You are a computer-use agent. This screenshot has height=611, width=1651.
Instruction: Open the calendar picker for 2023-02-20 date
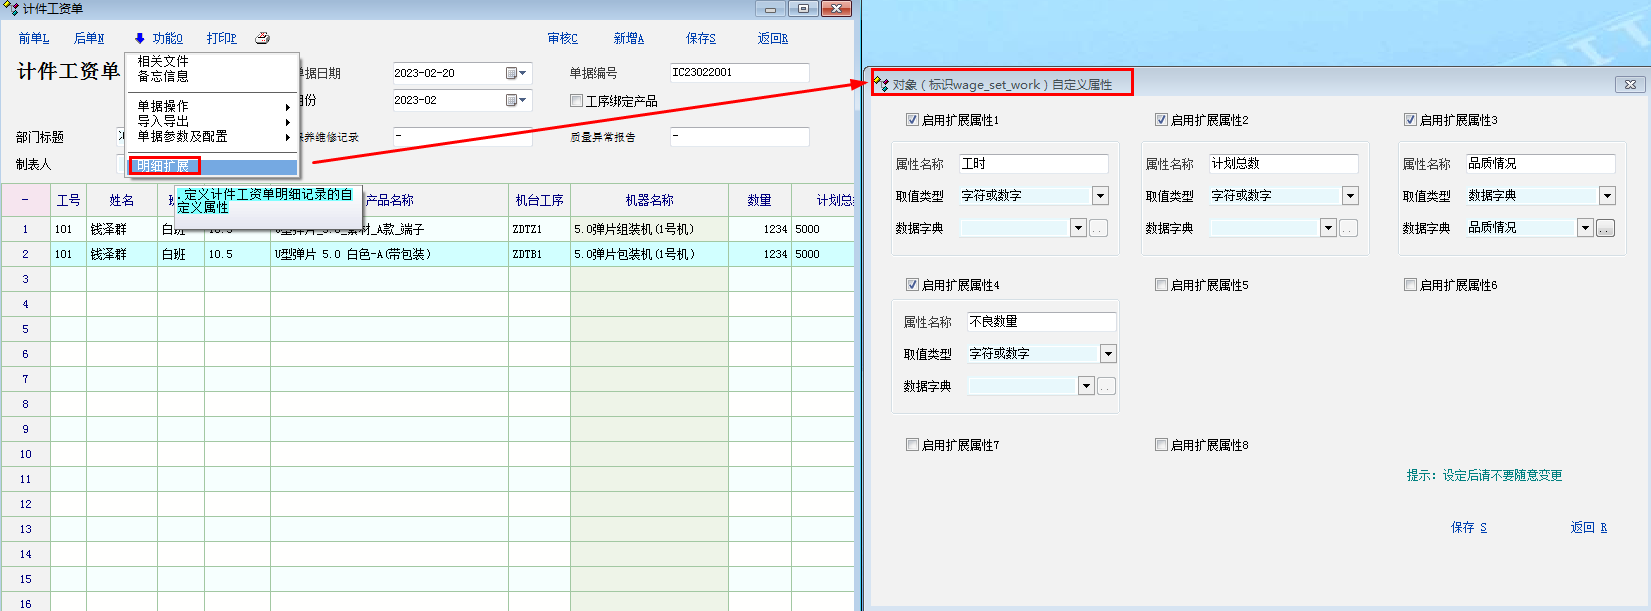point(516,73)
